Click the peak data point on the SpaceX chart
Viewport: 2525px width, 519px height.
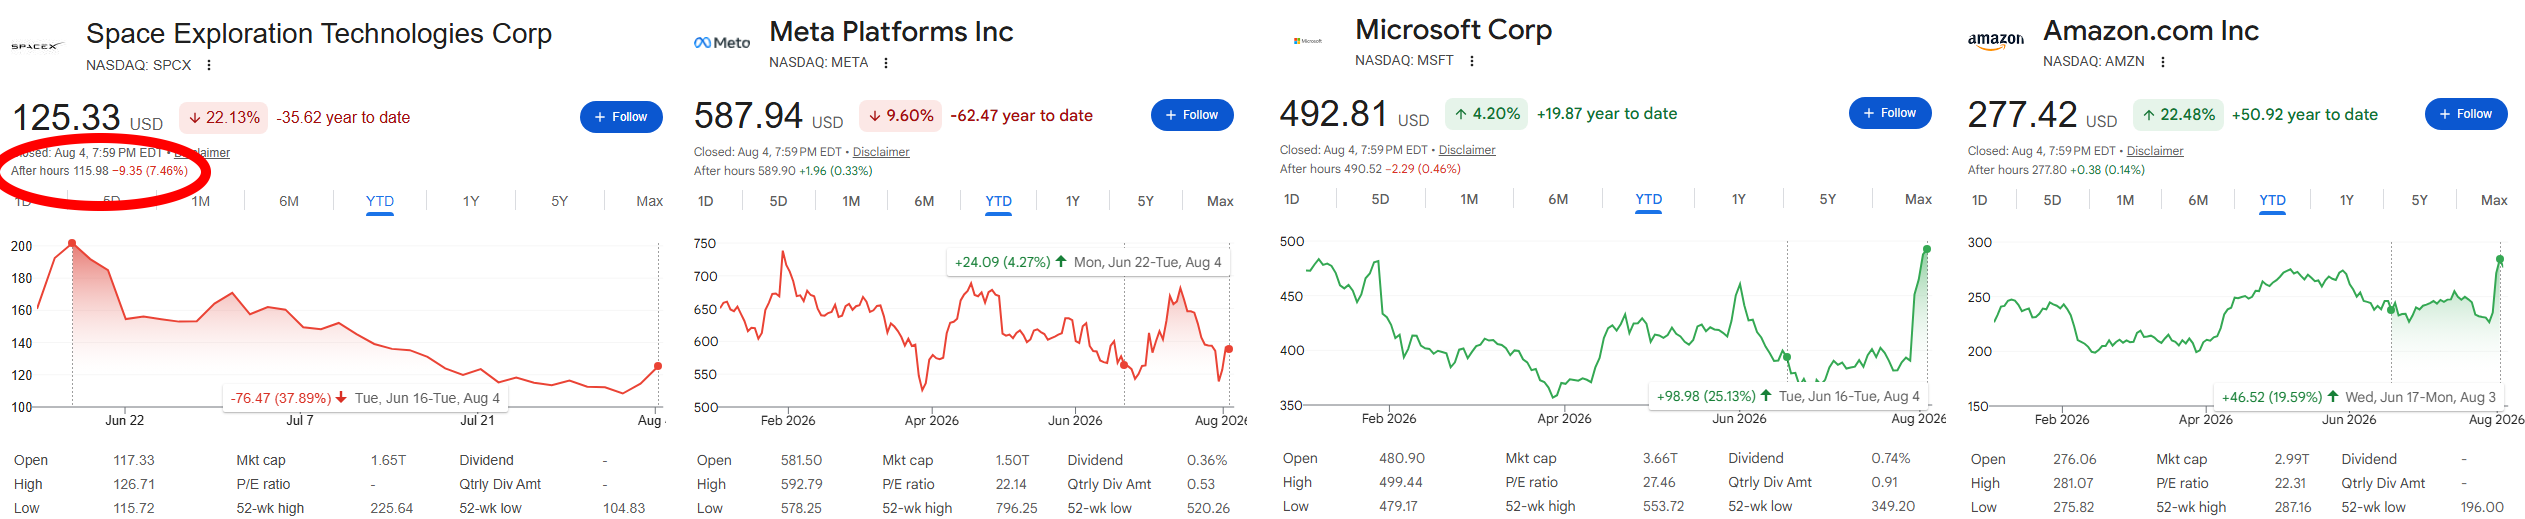(72, 243)
